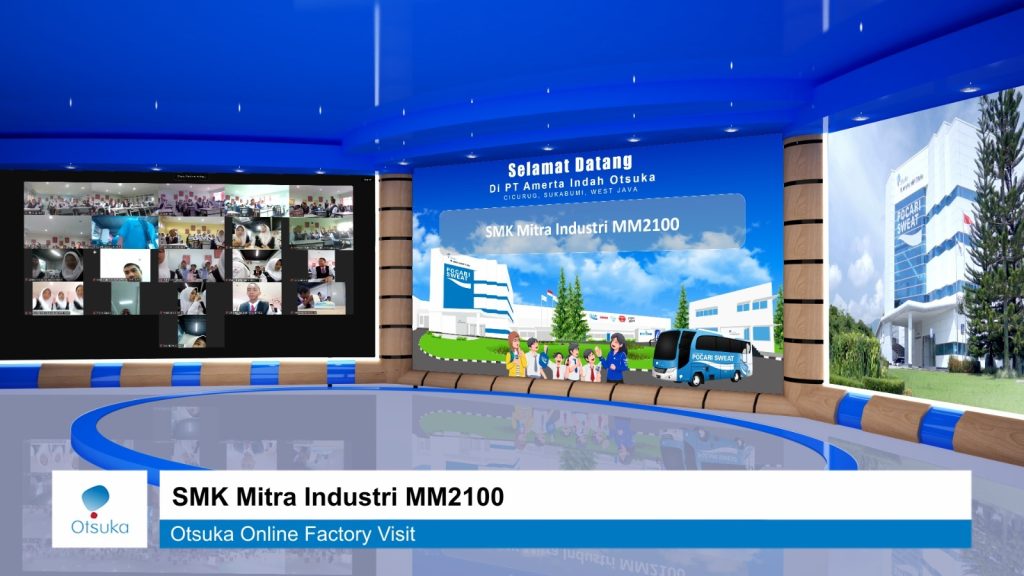The height and width of the screenshot is (576, 1024).
Task: Select the bold title "SMK Mitra Industri MM2100"
Action: click(338, 497)
